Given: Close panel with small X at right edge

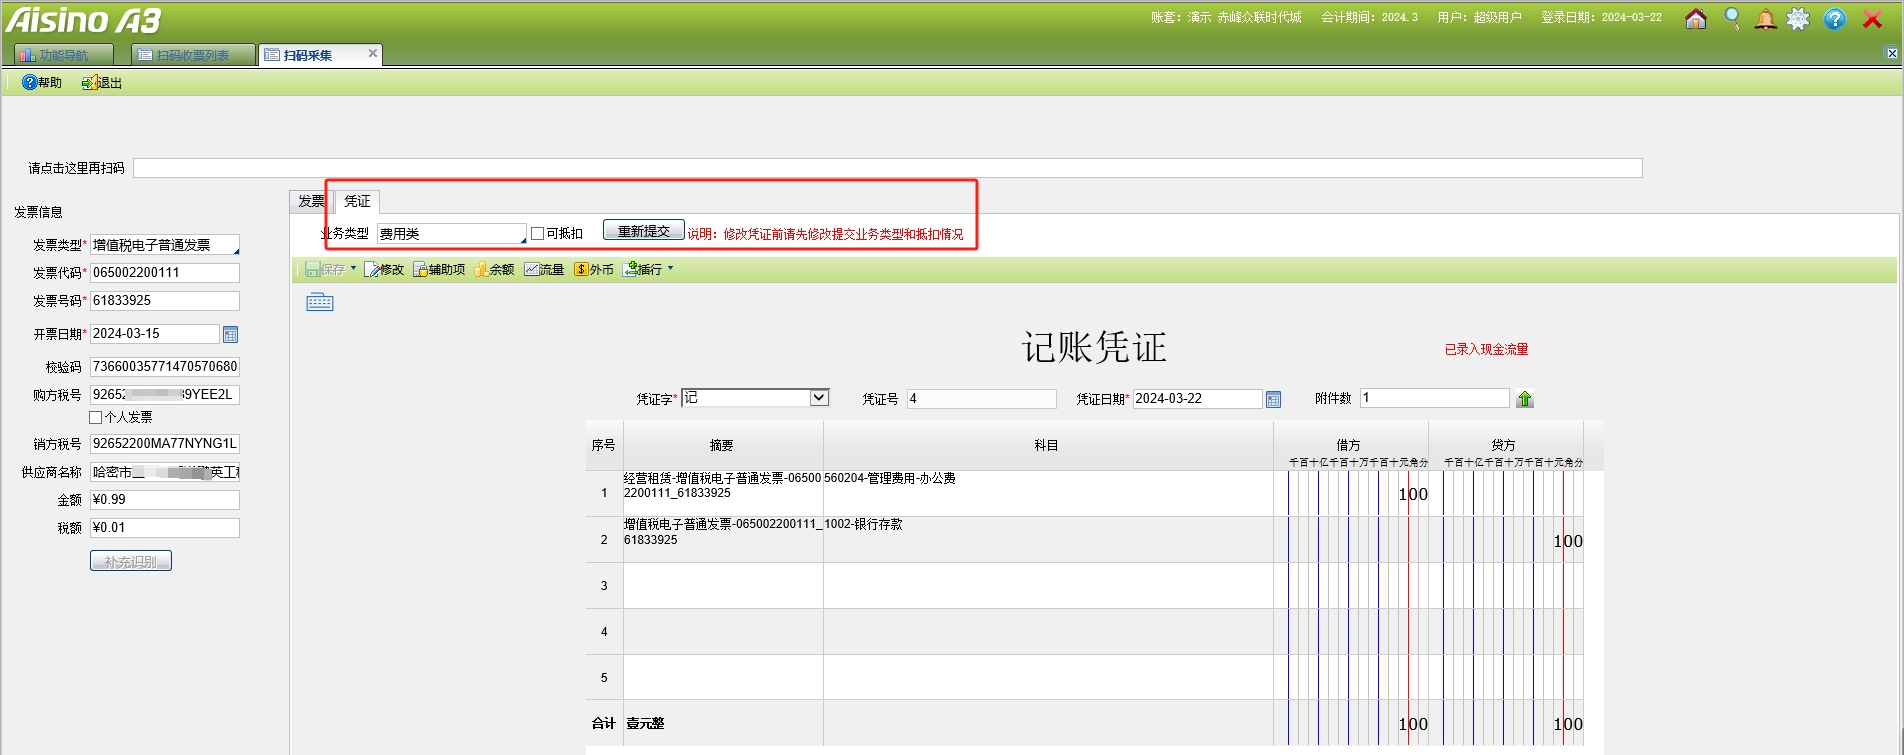Looking at the screenshot, I should click(1892, 54).
